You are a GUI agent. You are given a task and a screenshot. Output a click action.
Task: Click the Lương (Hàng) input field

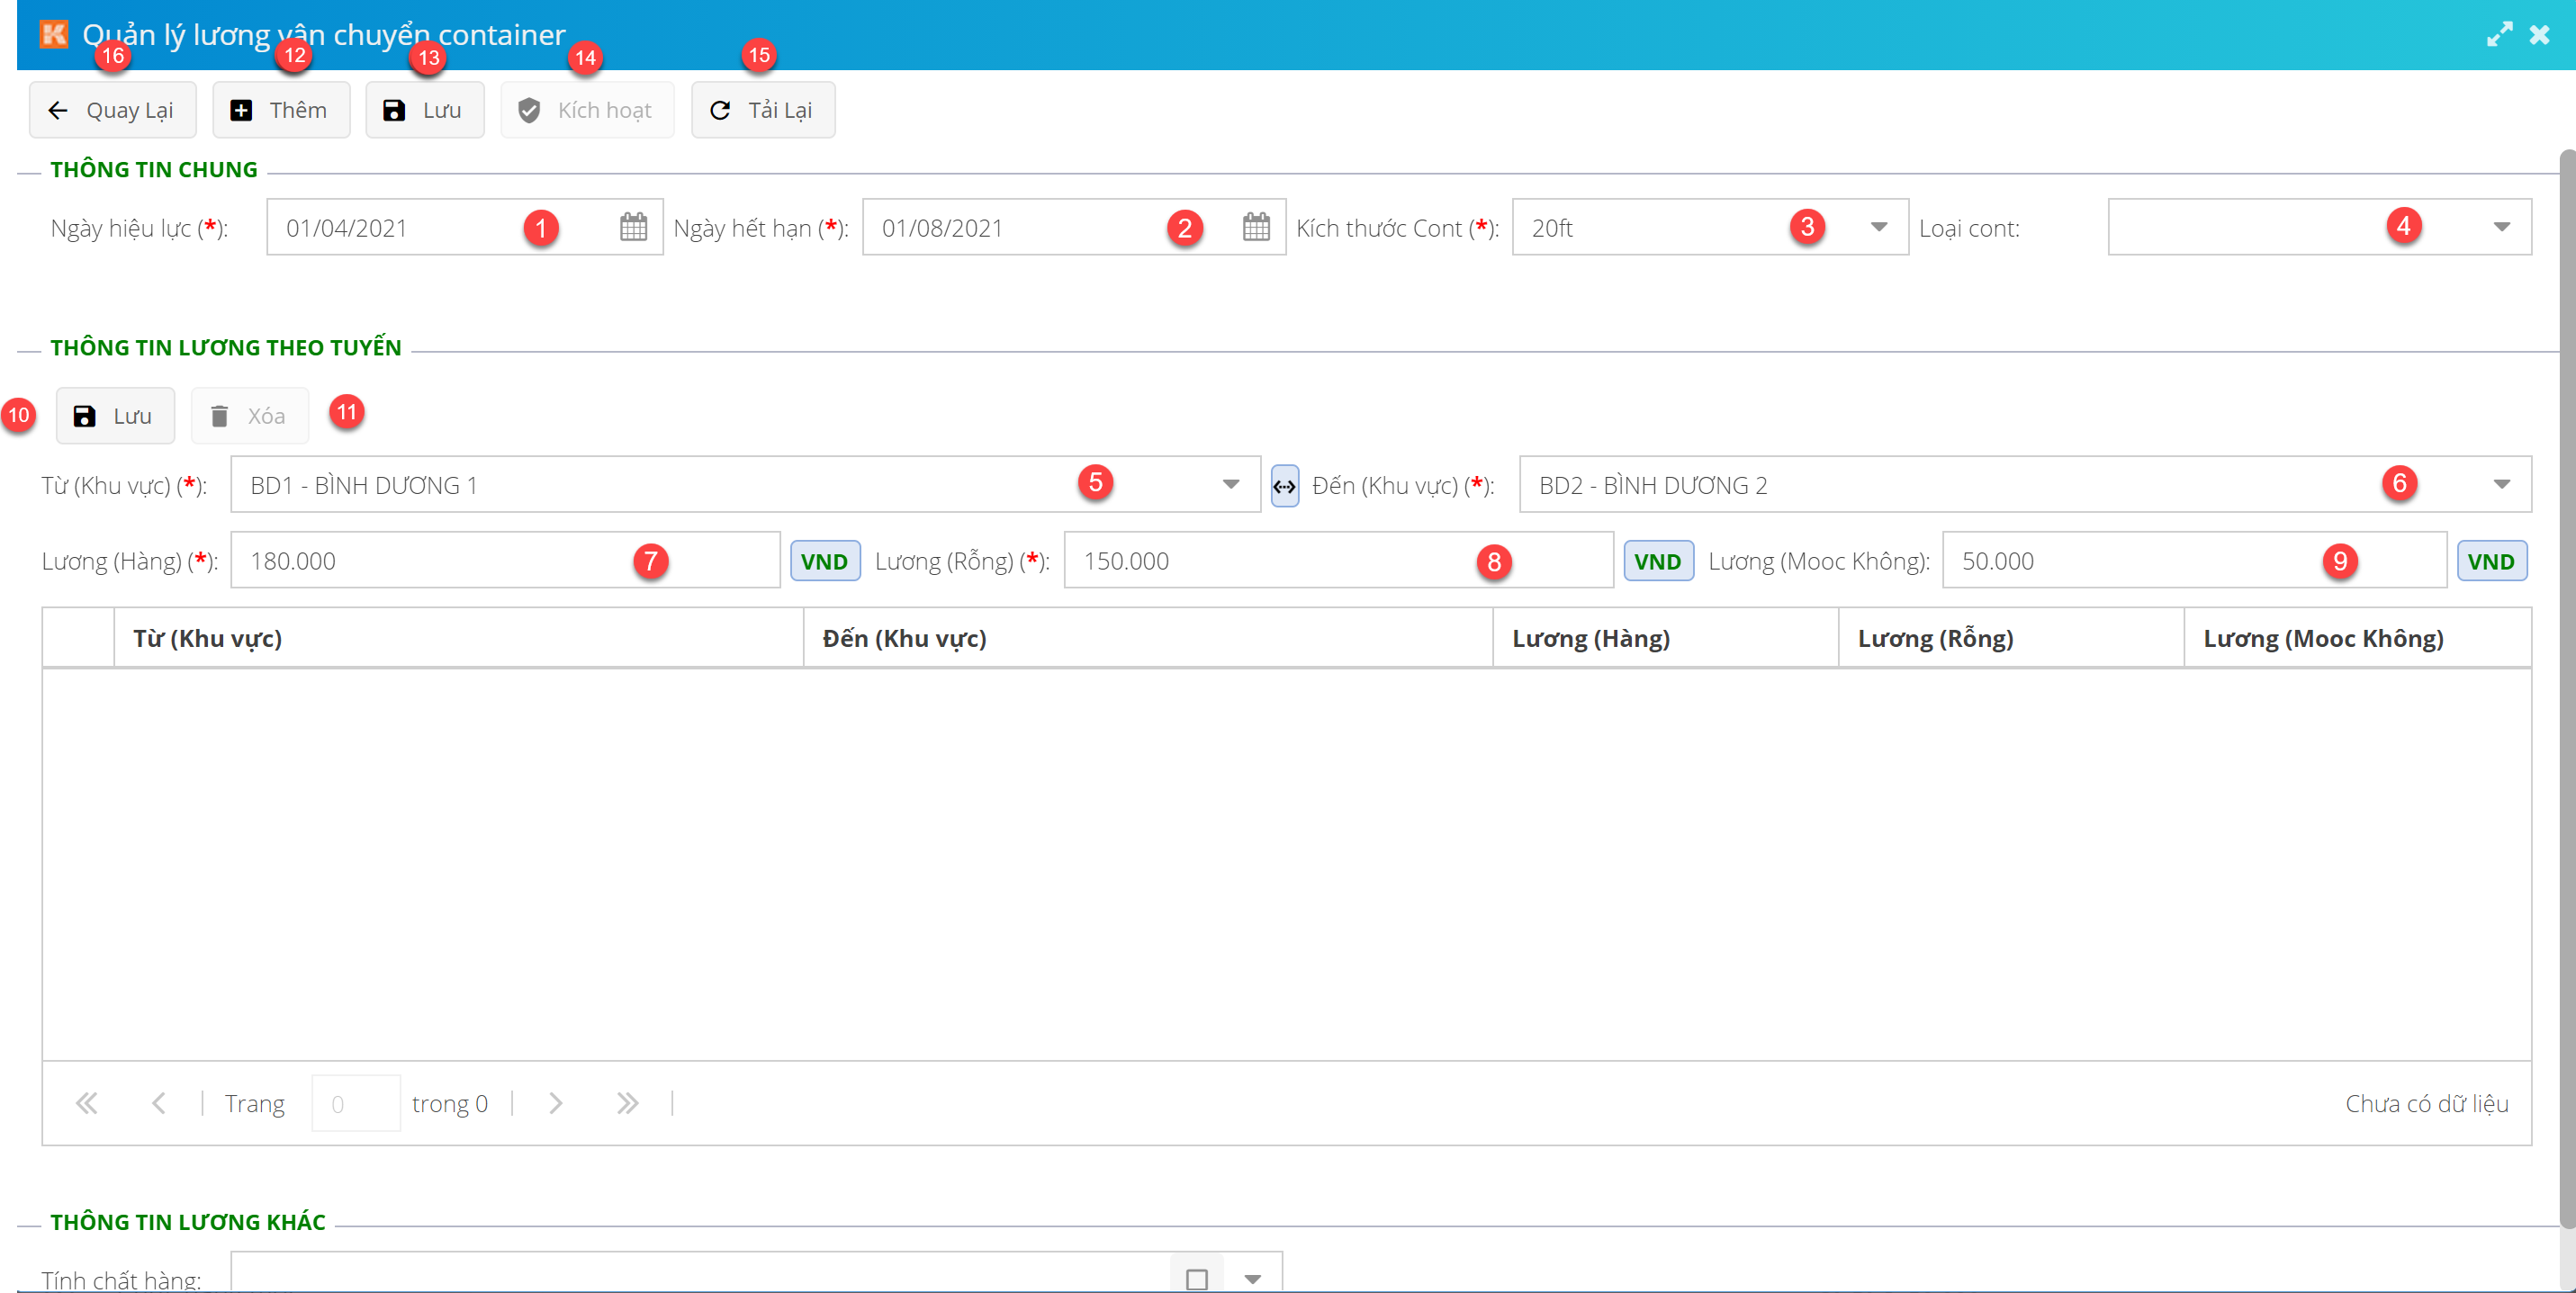click(440, 561)
